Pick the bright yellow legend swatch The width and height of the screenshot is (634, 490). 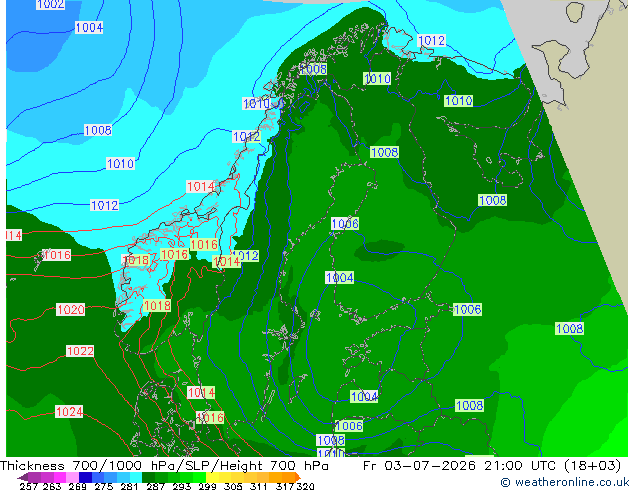tap(212, 477)
